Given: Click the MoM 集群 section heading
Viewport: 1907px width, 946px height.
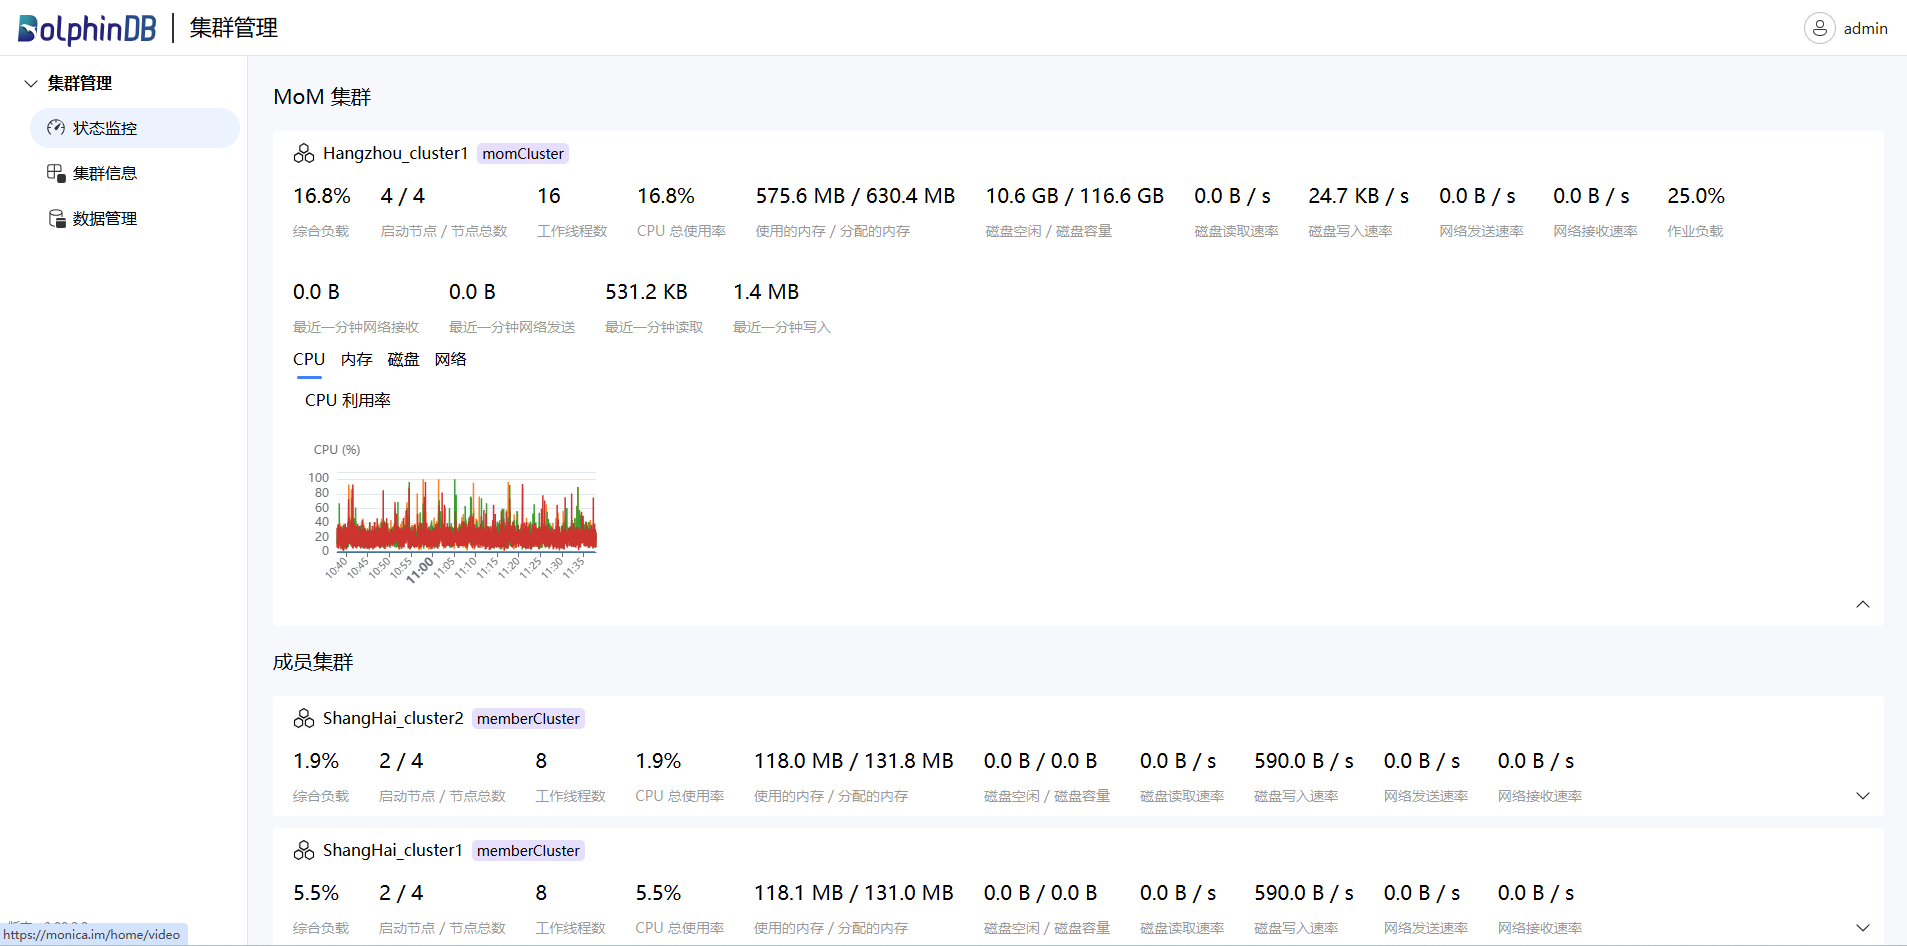Looking at the screenshot, I should [x=322, y=97].
